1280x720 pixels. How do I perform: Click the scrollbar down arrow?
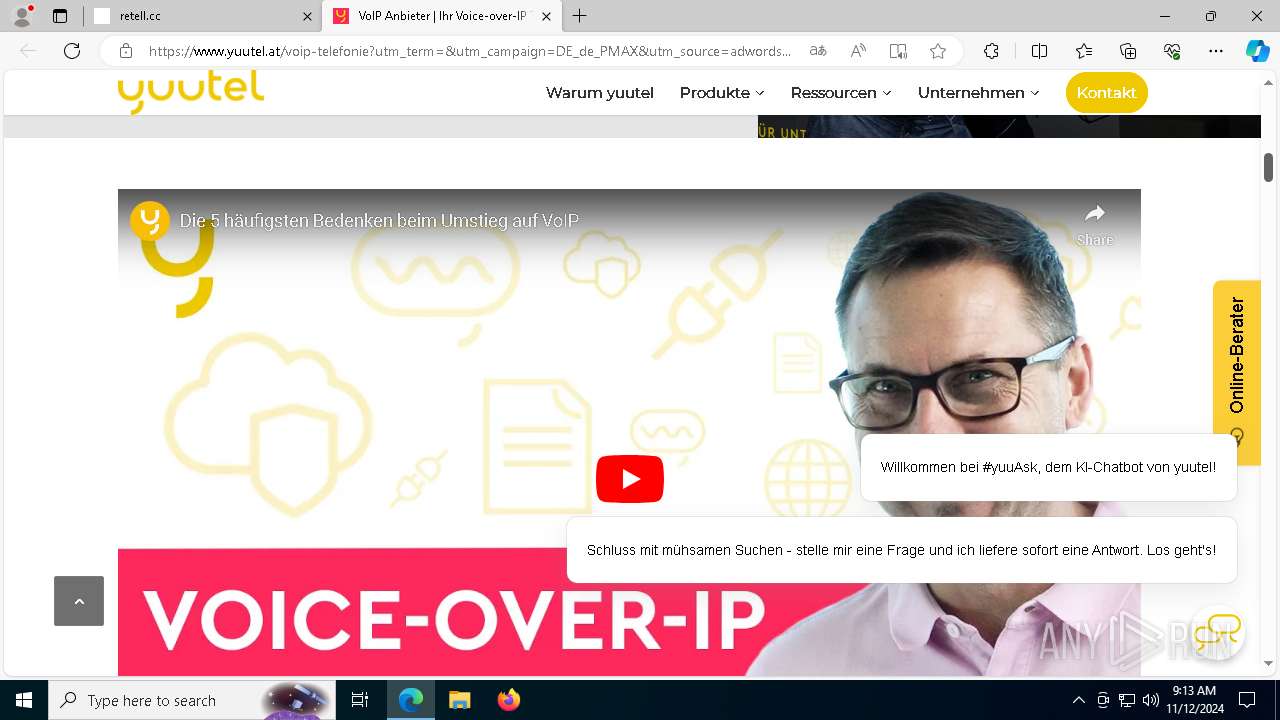click(x=1268, y=663)
